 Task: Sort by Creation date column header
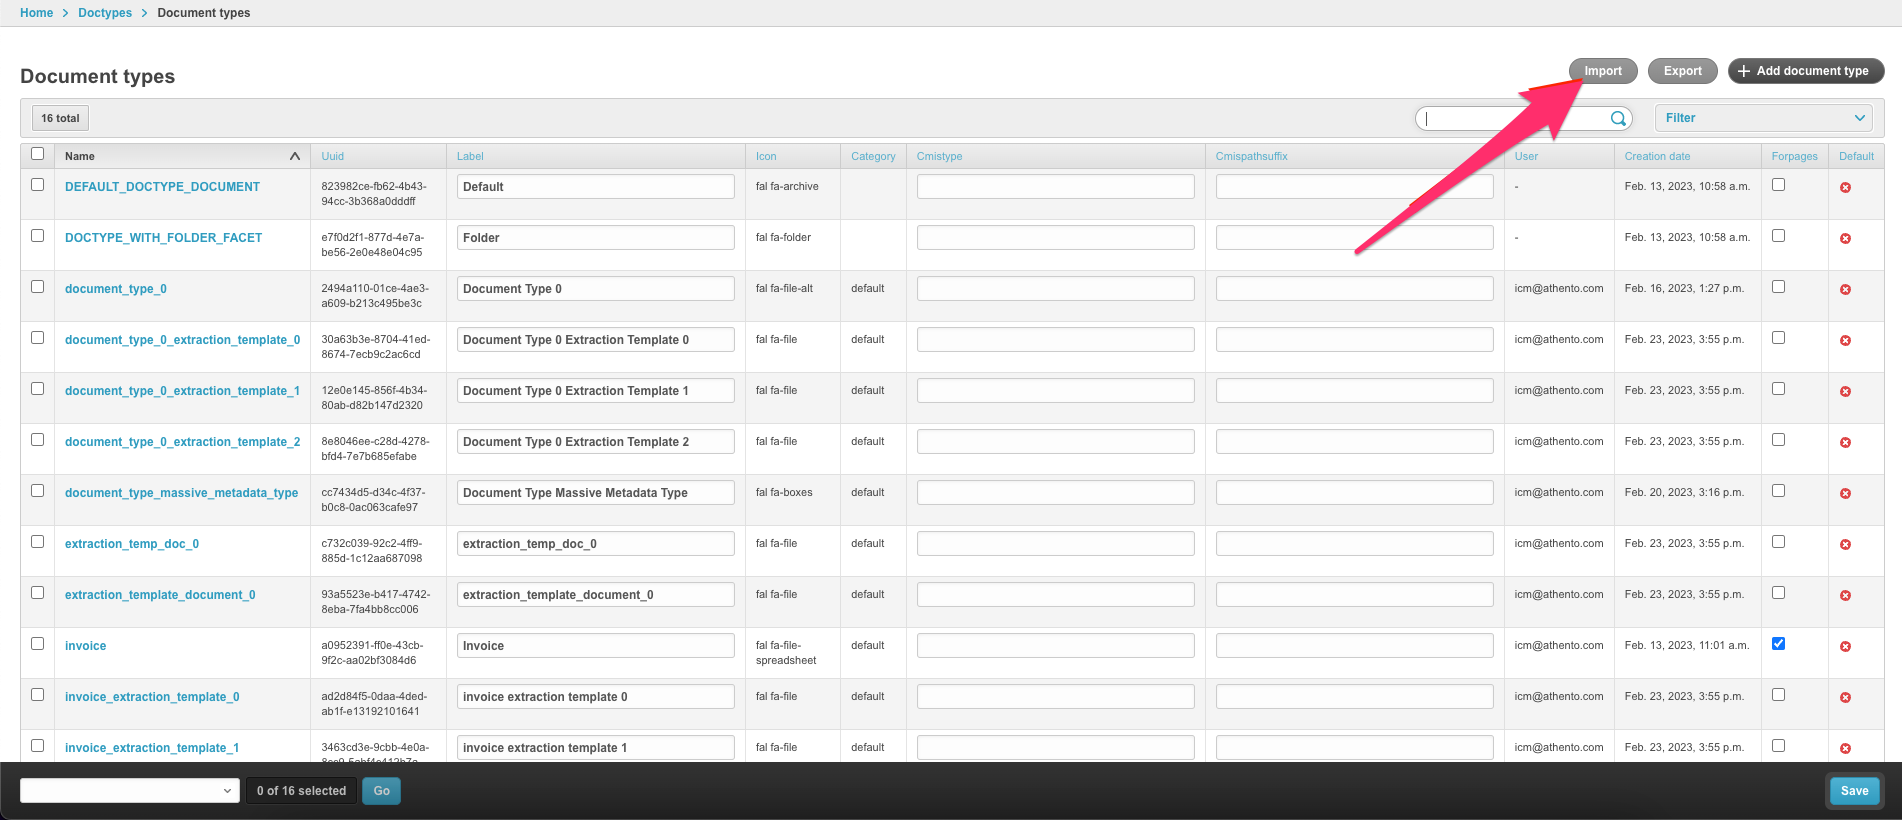[1657, 156]
